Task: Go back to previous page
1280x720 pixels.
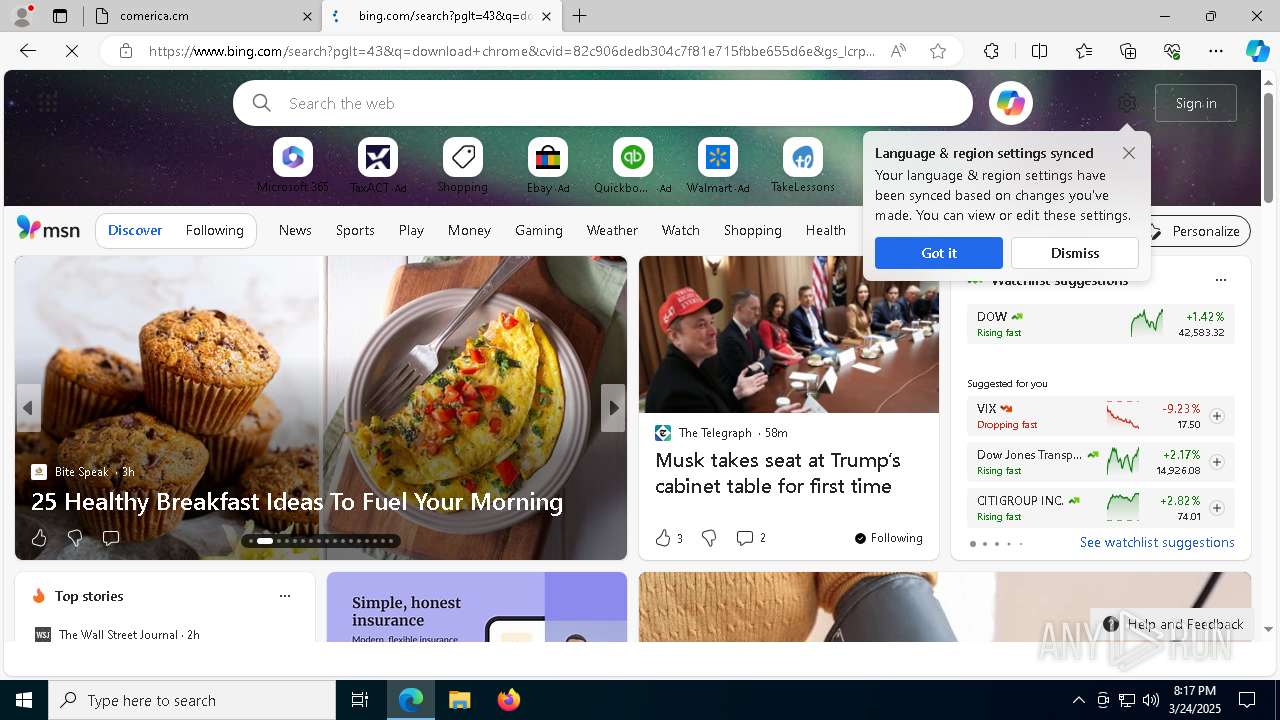Action: click(x=28, y=51)
